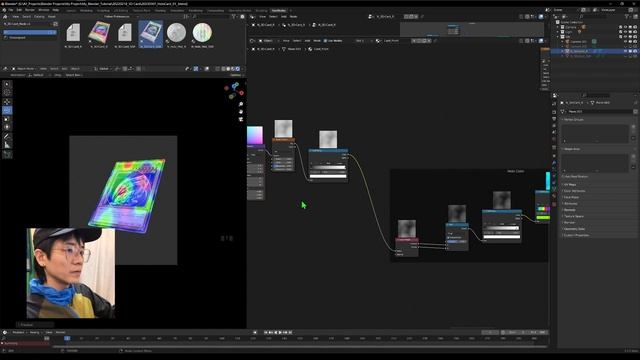Click the play animation button in timeline
640x360 pixels.
tap(280, 333)
